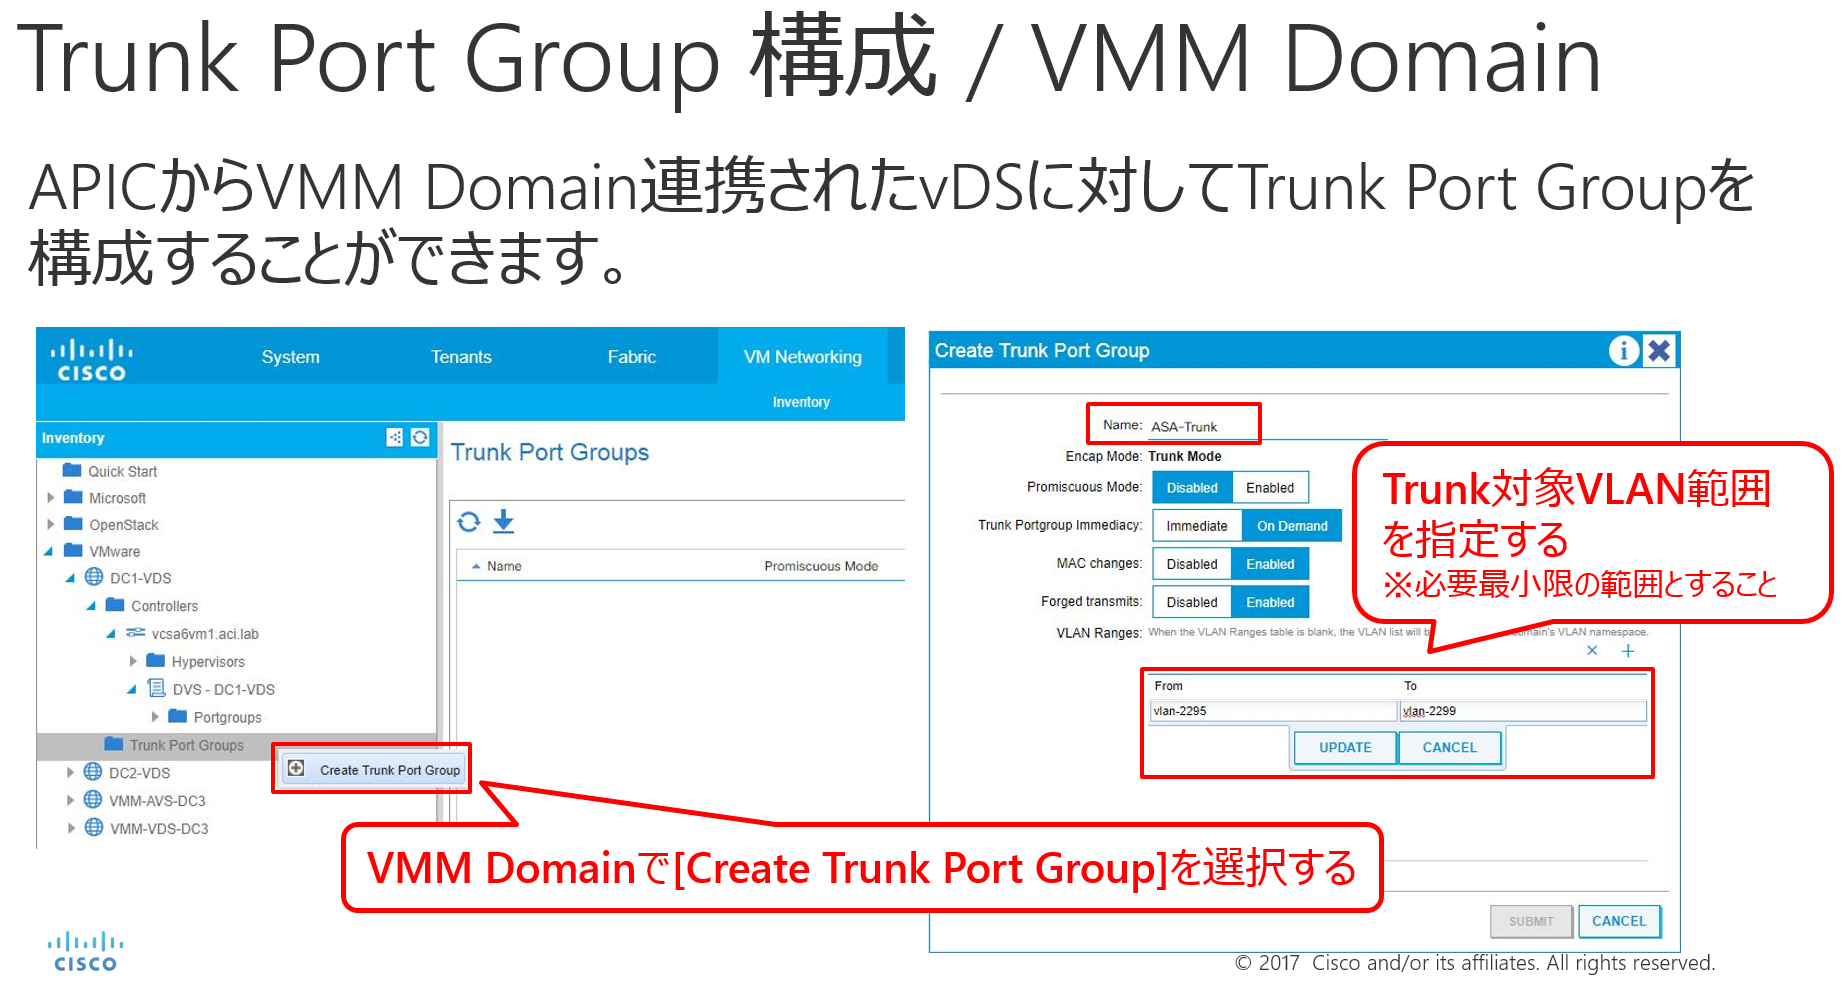Set Promiscuous Mode to Disabled
The image size is (1845, 991).
[1192, 488]
